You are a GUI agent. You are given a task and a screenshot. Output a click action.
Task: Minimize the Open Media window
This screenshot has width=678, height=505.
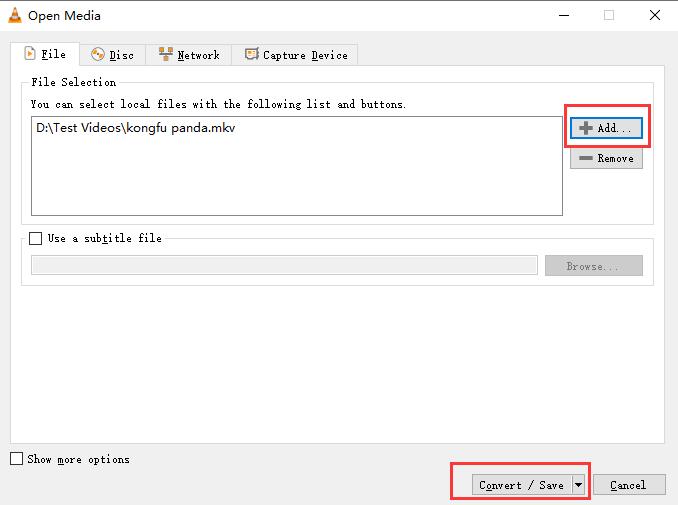[x=564, y=16]
